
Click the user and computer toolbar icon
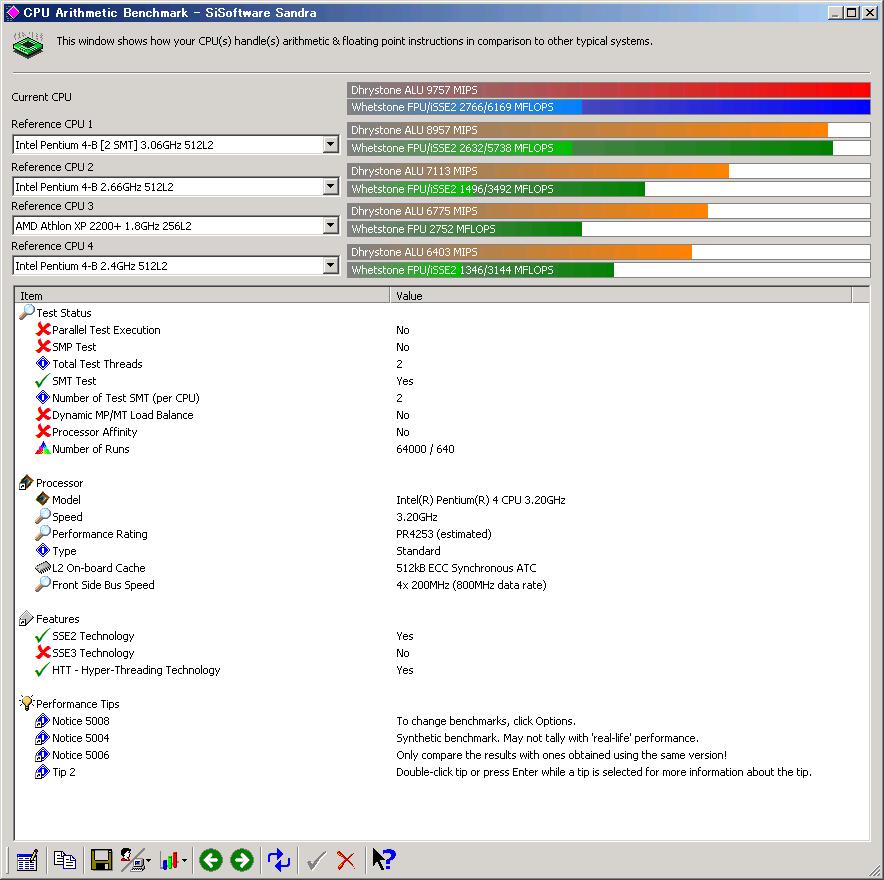(x=135, y=860)
